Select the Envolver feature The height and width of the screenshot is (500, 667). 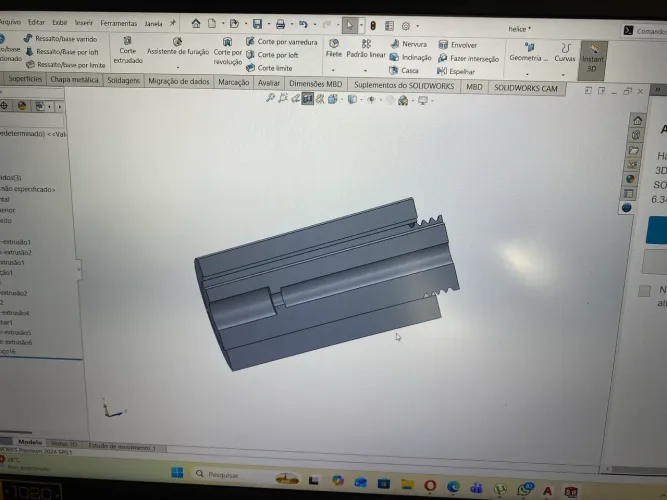point(458,45)
